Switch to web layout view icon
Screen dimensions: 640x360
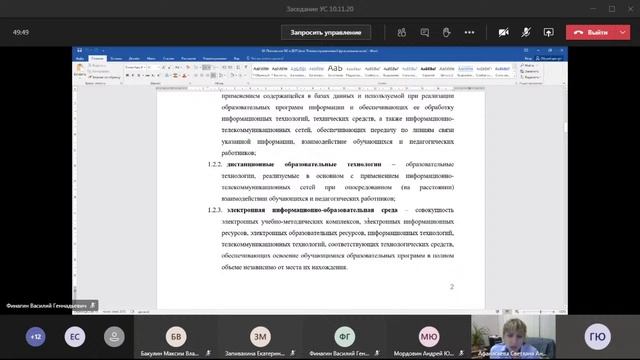pyautogui.click(x=517, y=311)
